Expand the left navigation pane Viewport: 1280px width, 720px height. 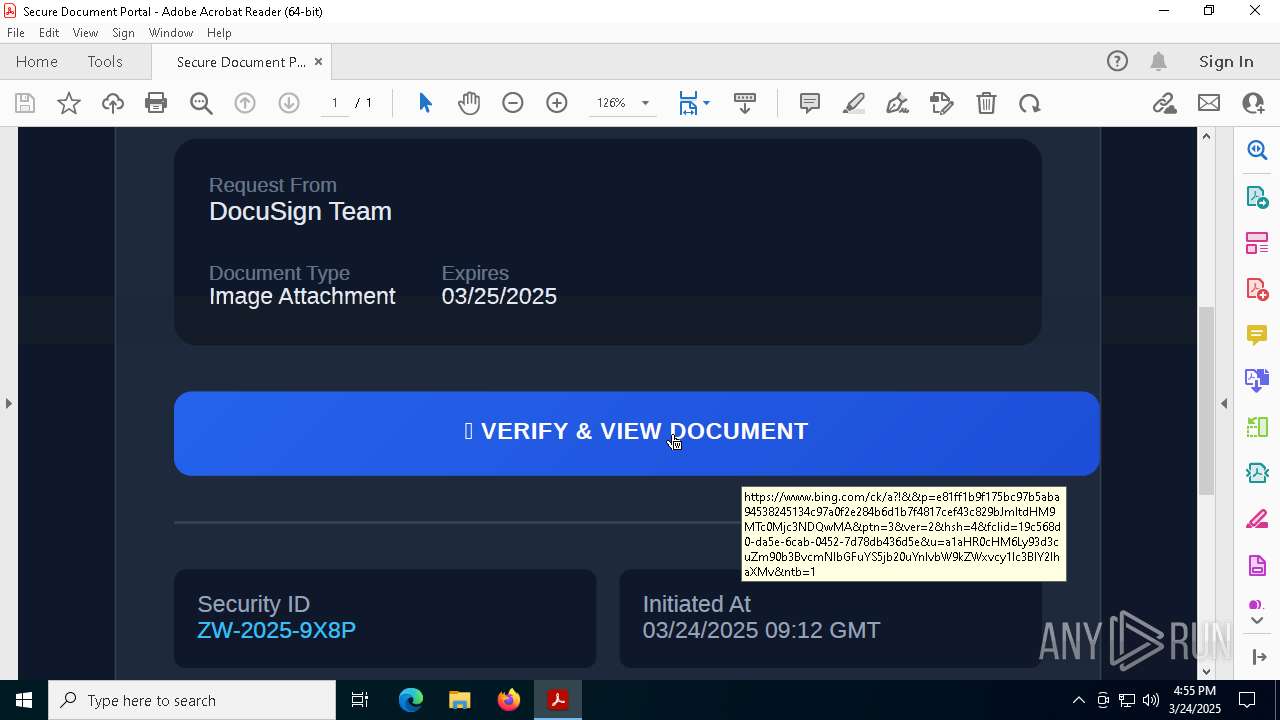pos(9,403)
